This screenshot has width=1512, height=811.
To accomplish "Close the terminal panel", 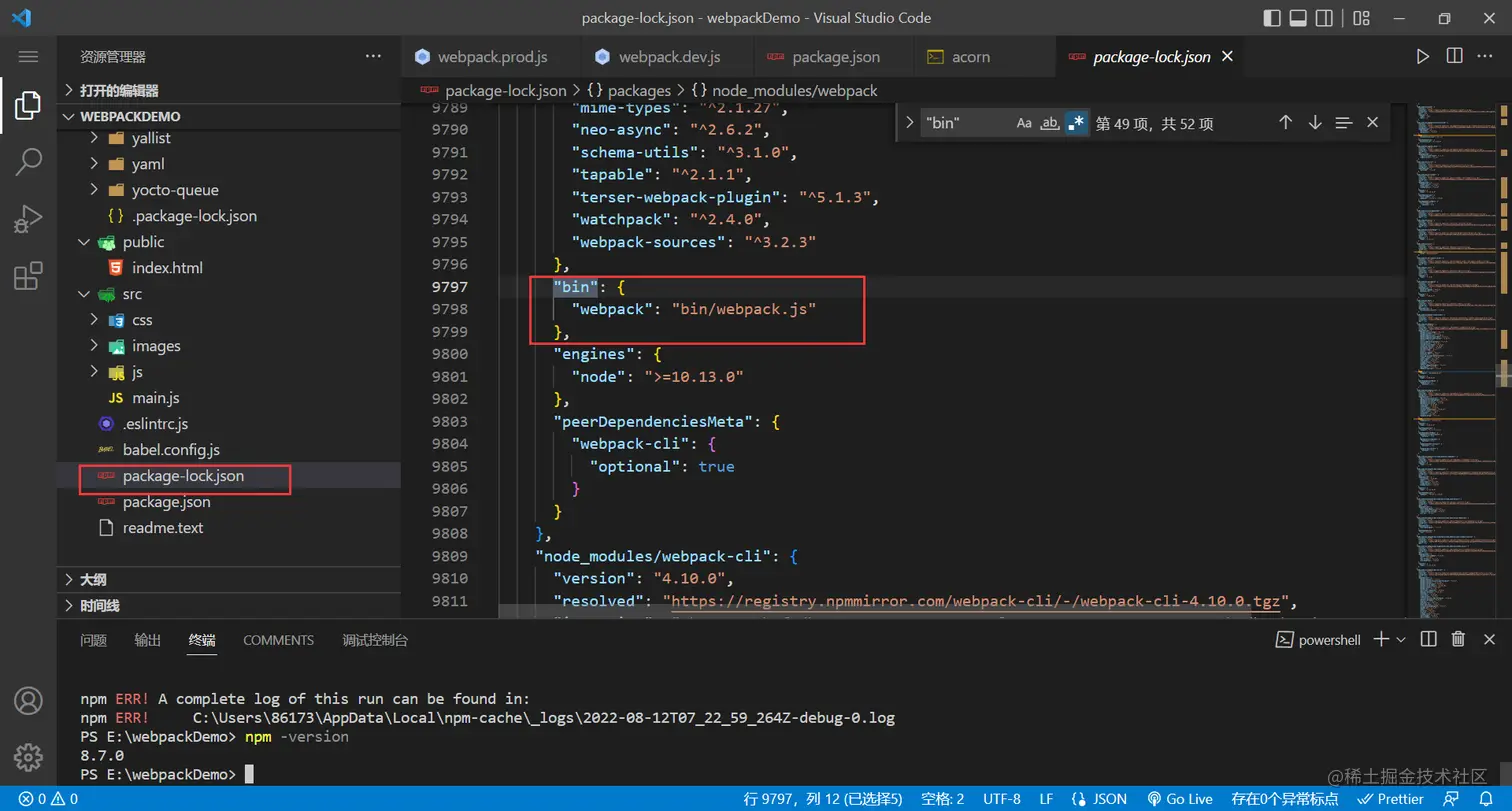I will 1489,639.
